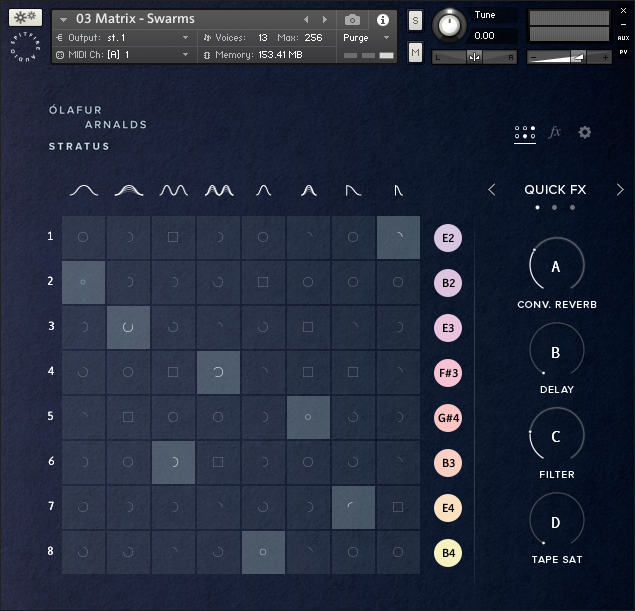Adjust the A Conv. Reverb knob
The width and height of the screenshot is (635, 611).
point(556,265)
